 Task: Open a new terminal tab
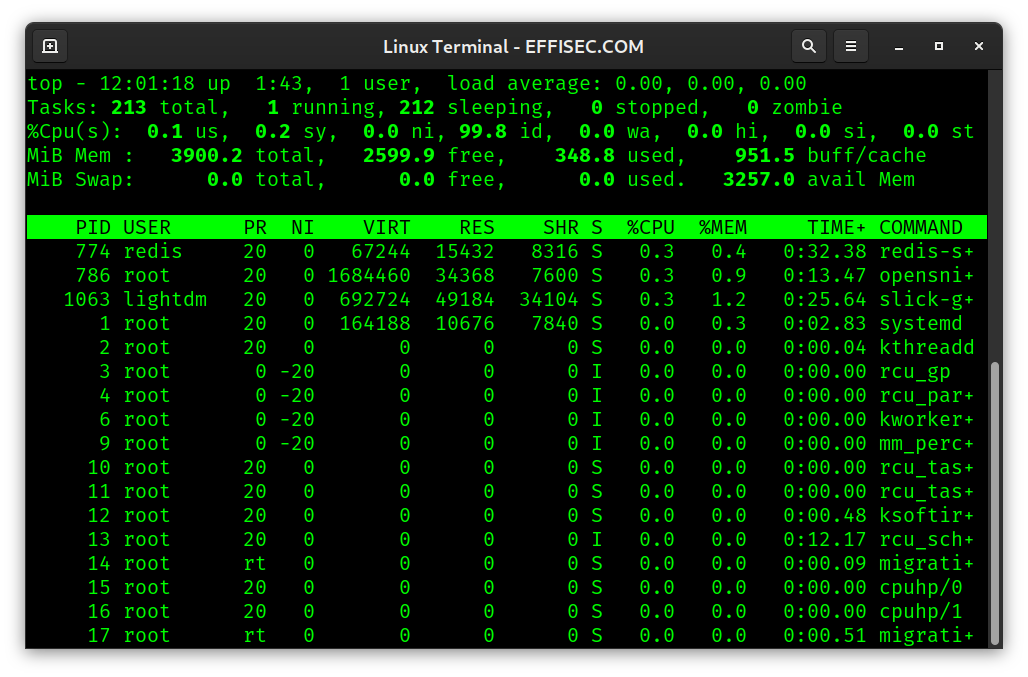click(49, 46)
